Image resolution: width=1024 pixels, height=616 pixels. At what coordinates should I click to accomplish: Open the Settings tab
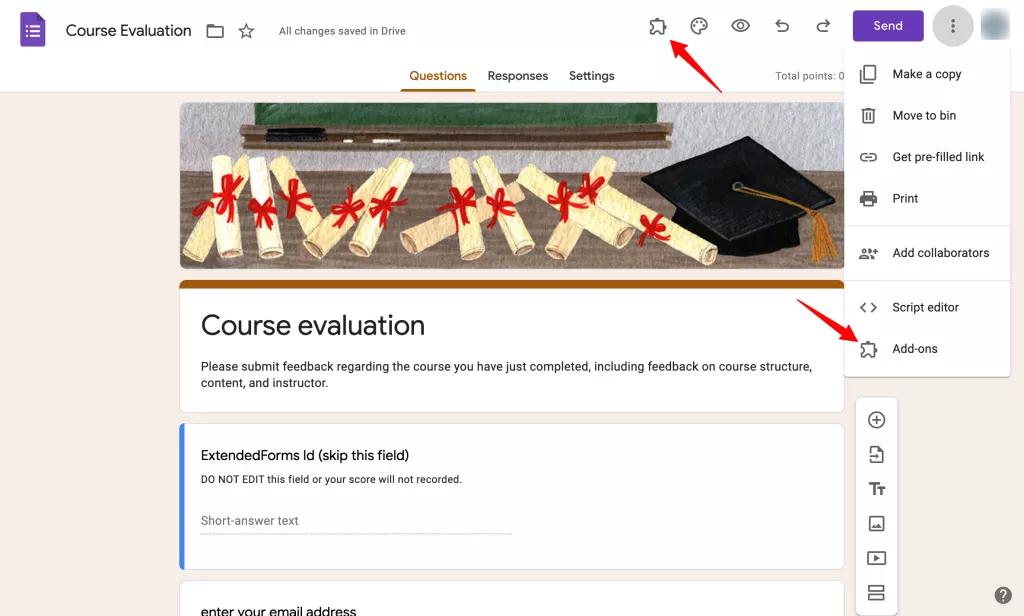(x=591, y=76)
